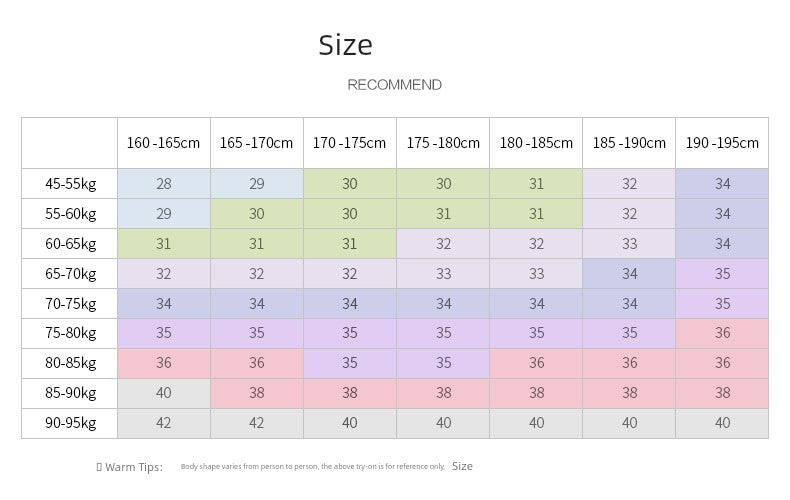Image resolution: width=790 pixels, height=500 pixels.
Task: Select size 33 under 185-190cm column
Action: click(x=629, y=244)
